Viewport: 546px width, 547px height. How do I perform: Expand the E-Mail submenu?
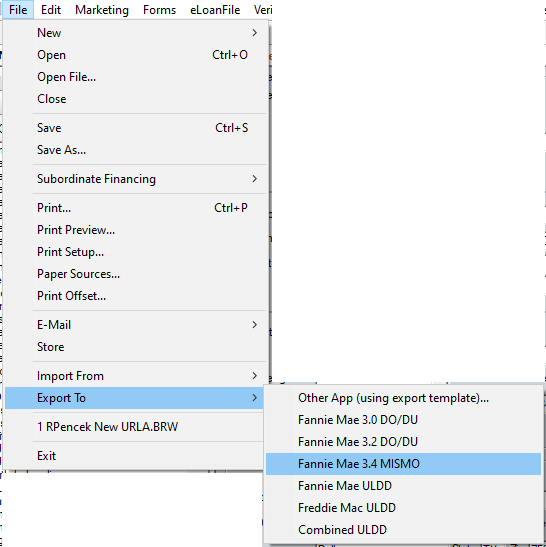[135, 325]
